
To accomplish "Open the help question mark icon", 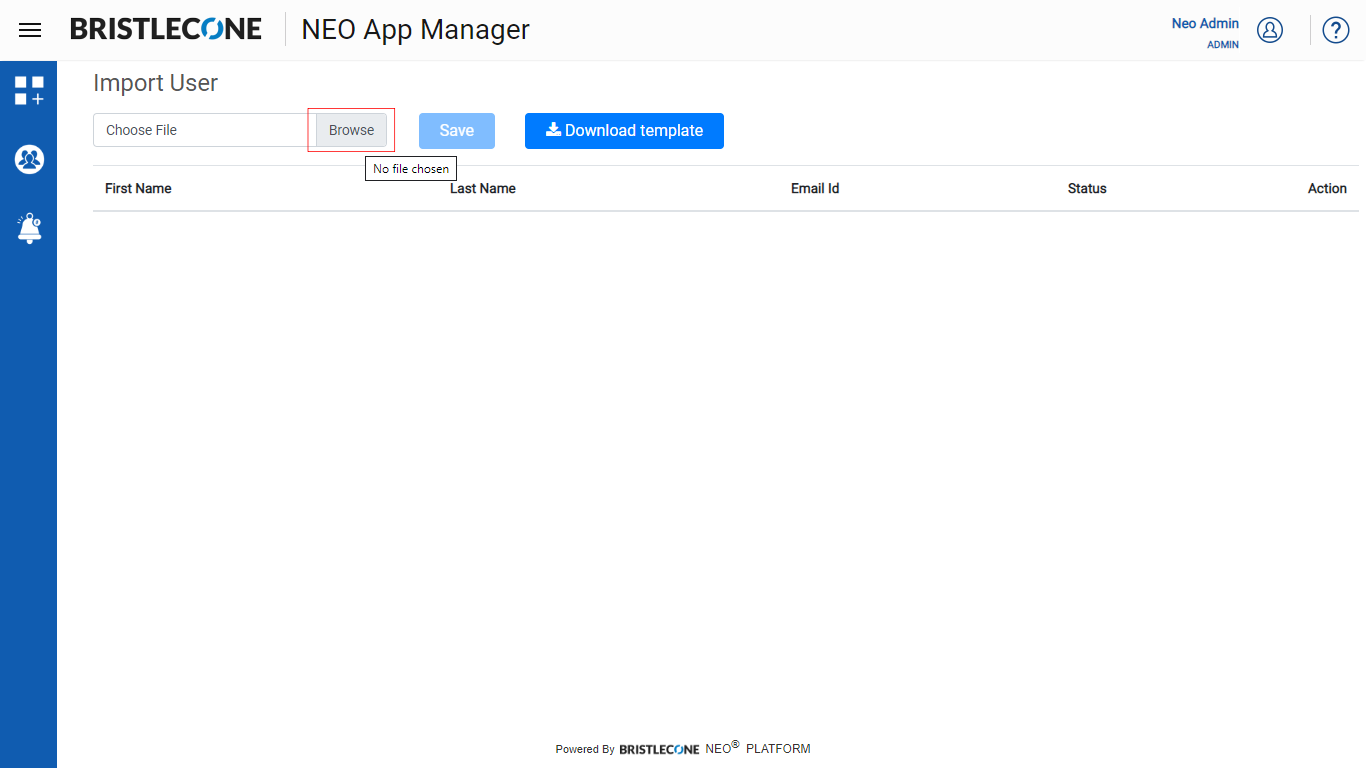I will 1336,30.
